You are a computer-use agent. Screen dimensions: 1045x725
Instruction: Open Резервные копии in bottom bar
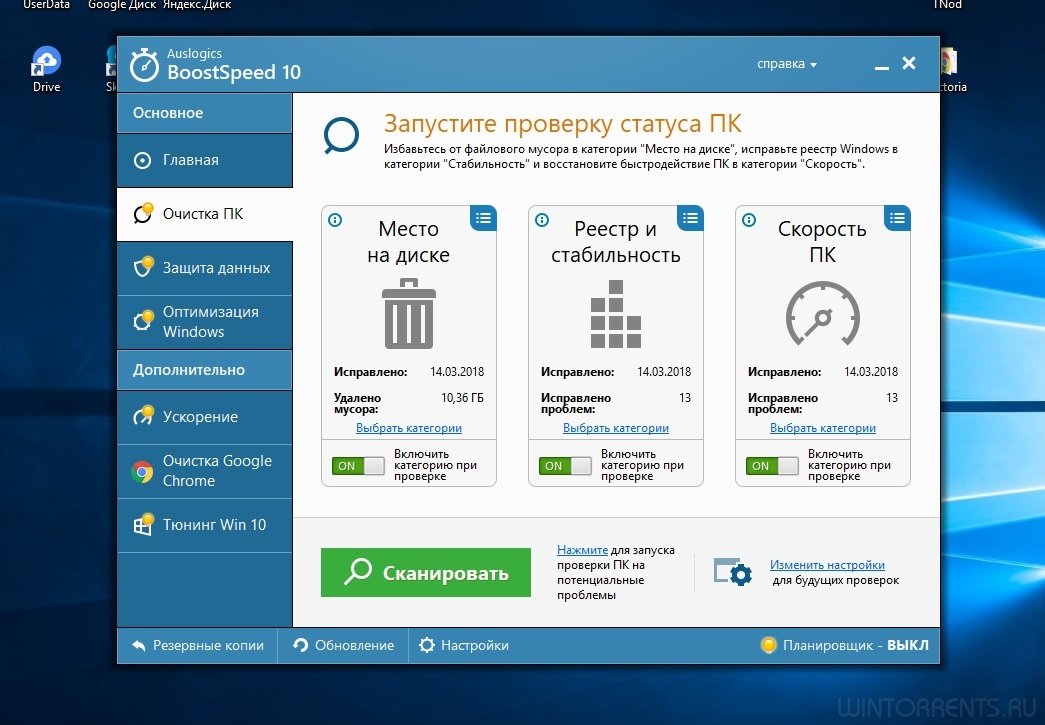(x=197, y=646)
